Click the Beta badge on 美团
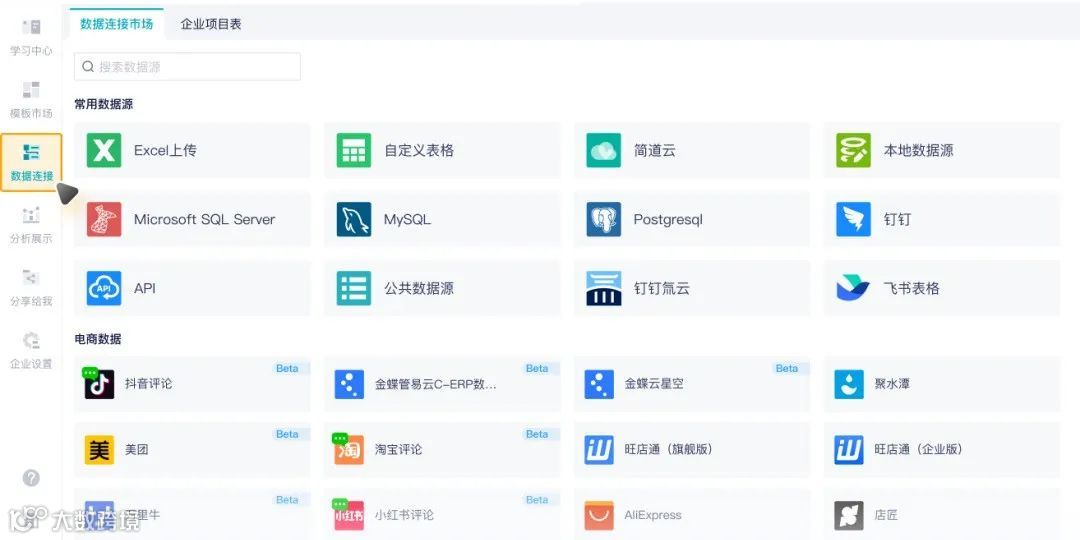This screenshot has height=540, width=1080. pos(287,434)
